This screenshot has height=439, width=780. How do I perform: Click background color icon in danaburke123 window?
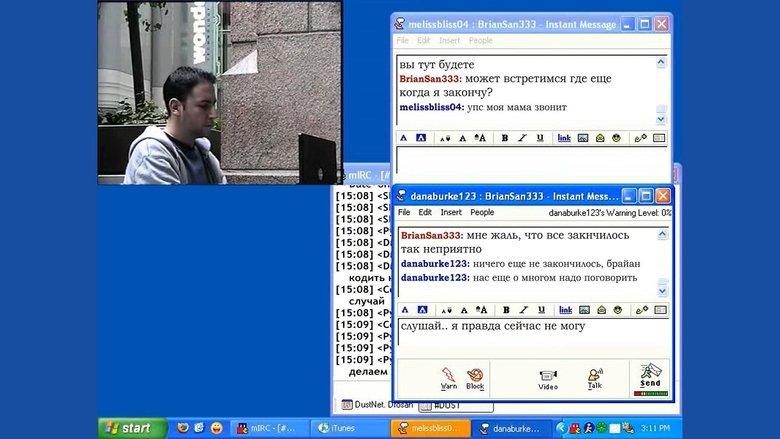(422, 310)
